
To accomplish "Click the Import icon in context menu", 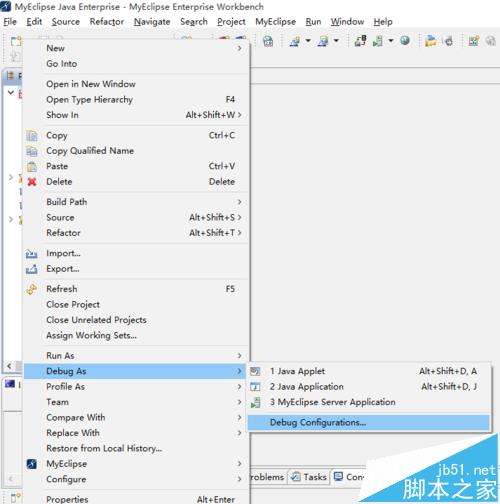I will tap(32, 254).
